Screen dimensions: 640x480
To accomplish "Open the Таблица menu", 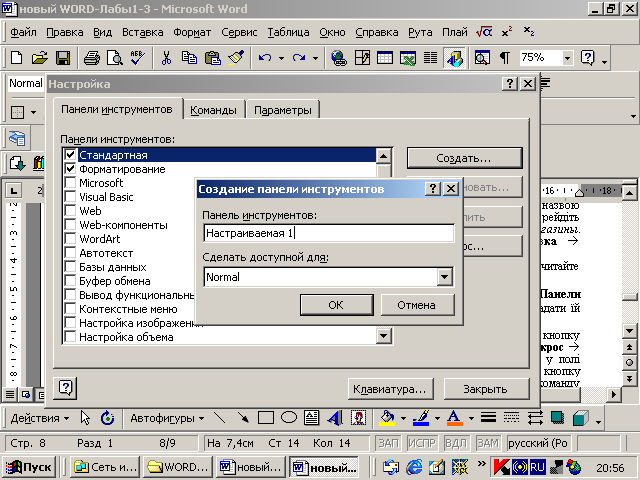I will point(288,32).
